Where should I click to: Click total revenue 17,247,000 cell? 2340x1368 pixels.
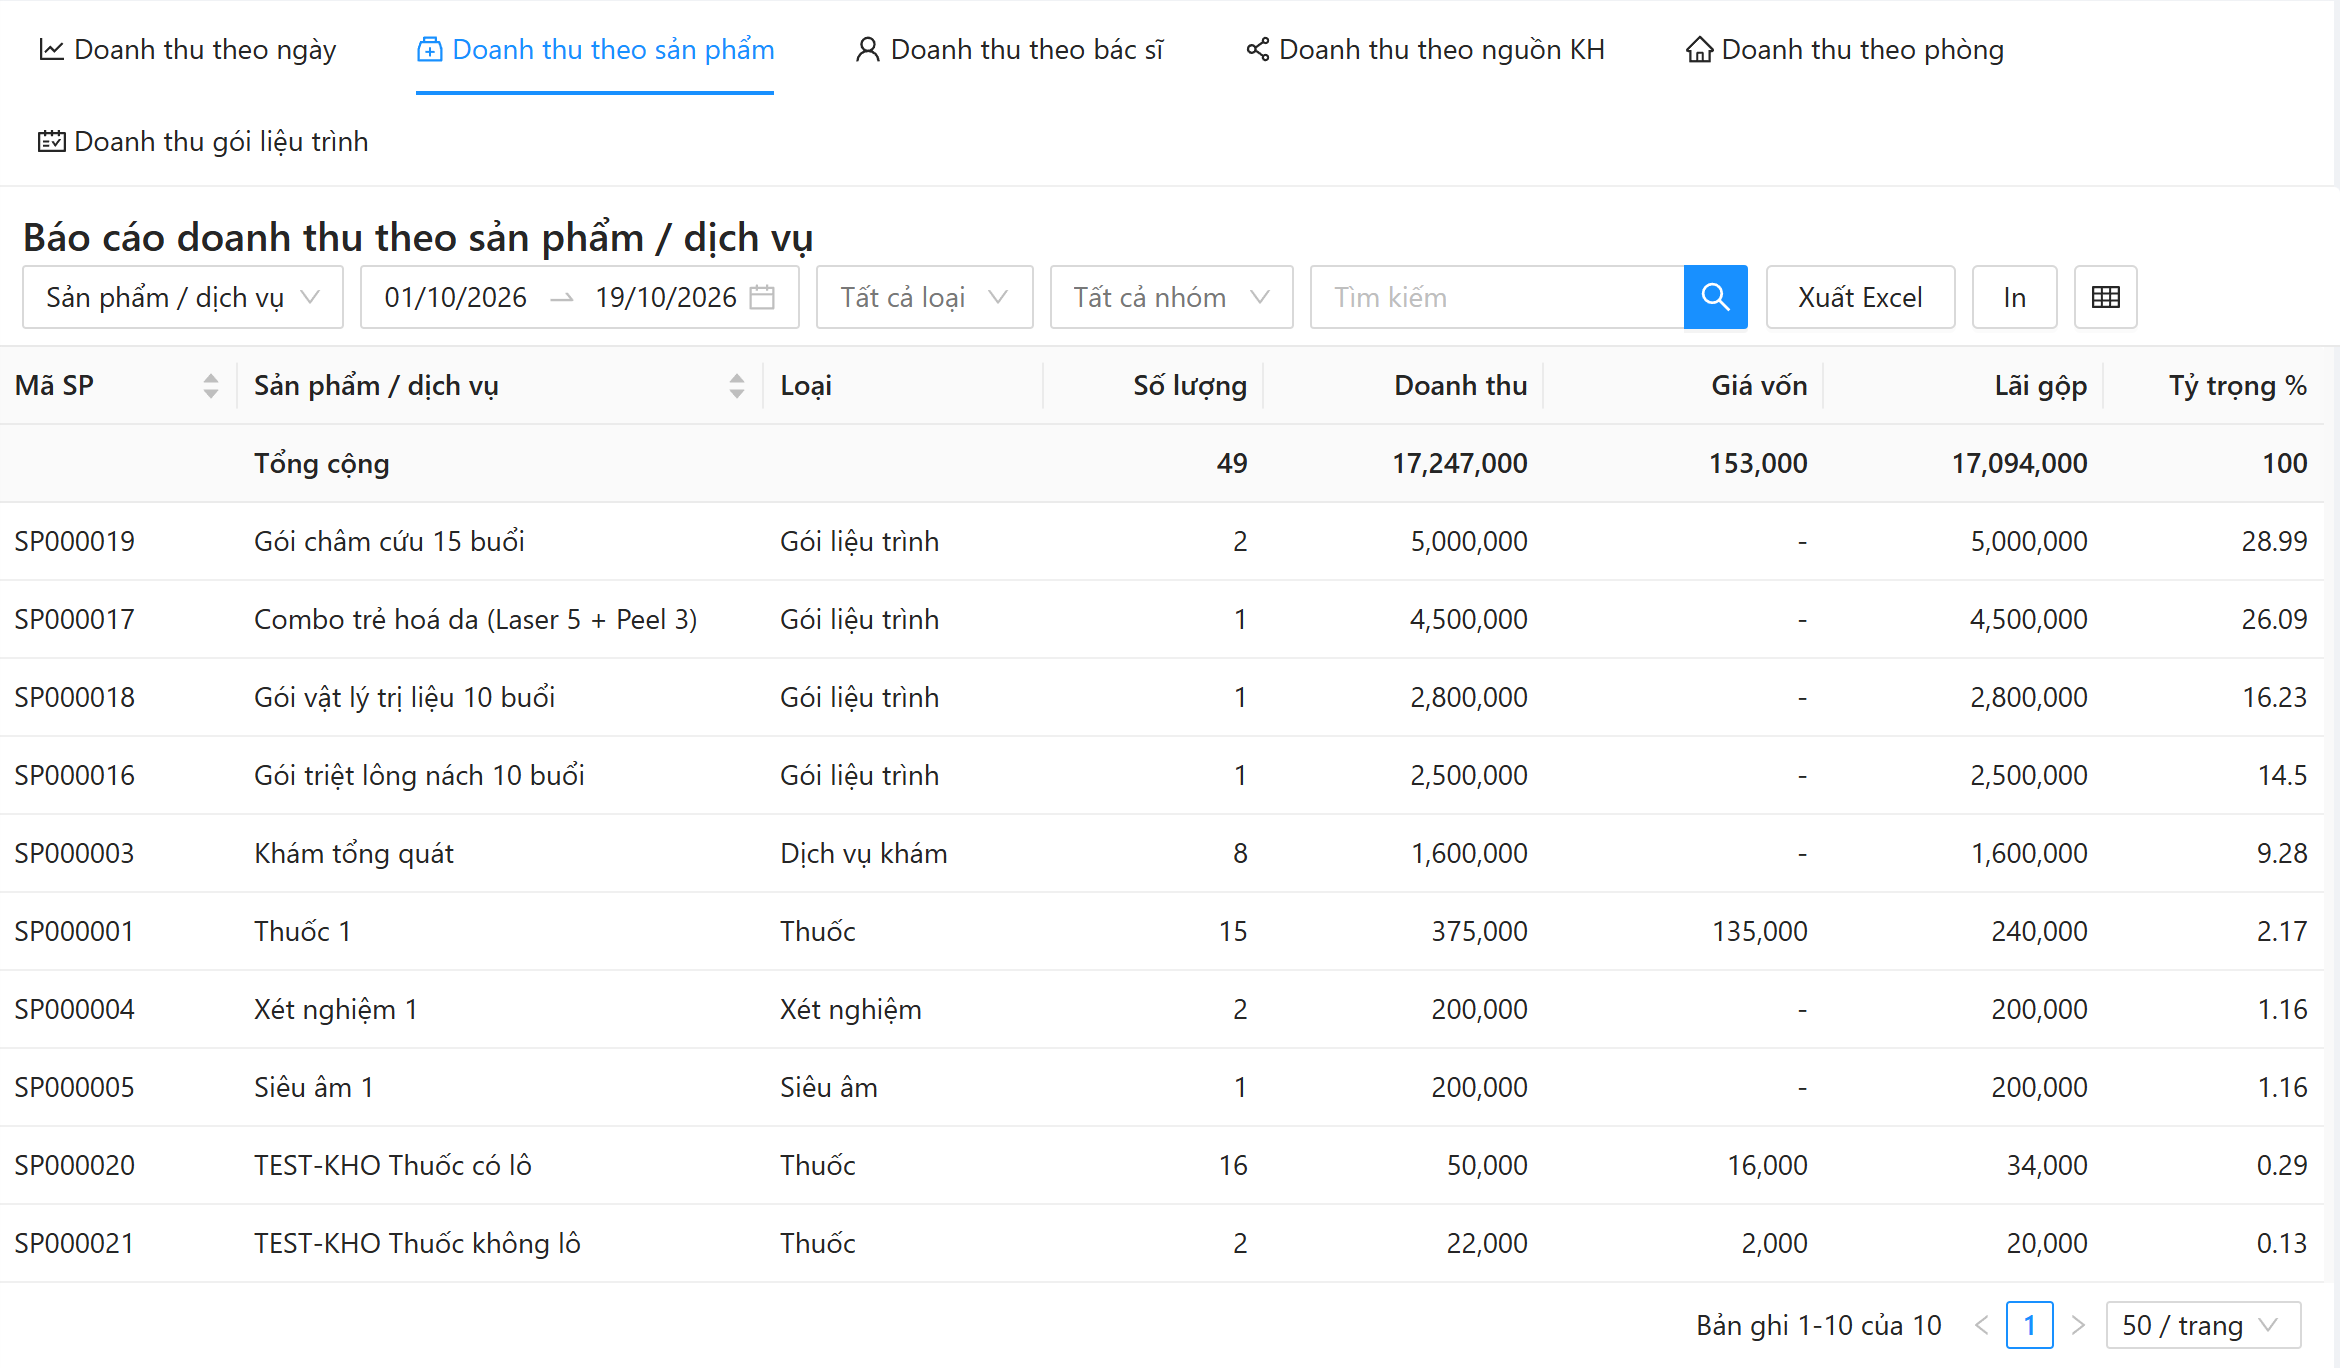click(x=1460, y=463)
